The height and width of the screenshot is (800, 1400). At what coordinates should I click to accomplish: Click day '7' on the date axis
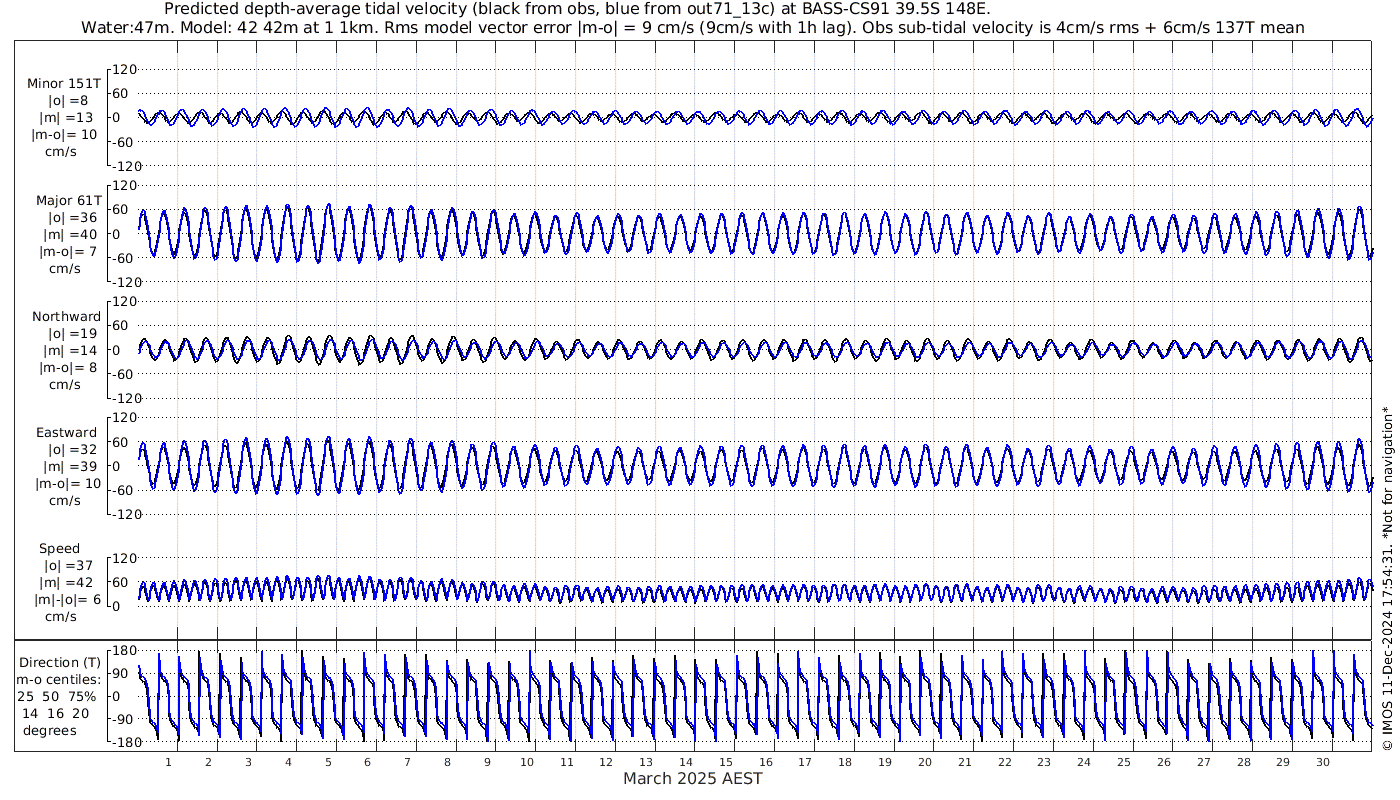[x=407, y=762]
